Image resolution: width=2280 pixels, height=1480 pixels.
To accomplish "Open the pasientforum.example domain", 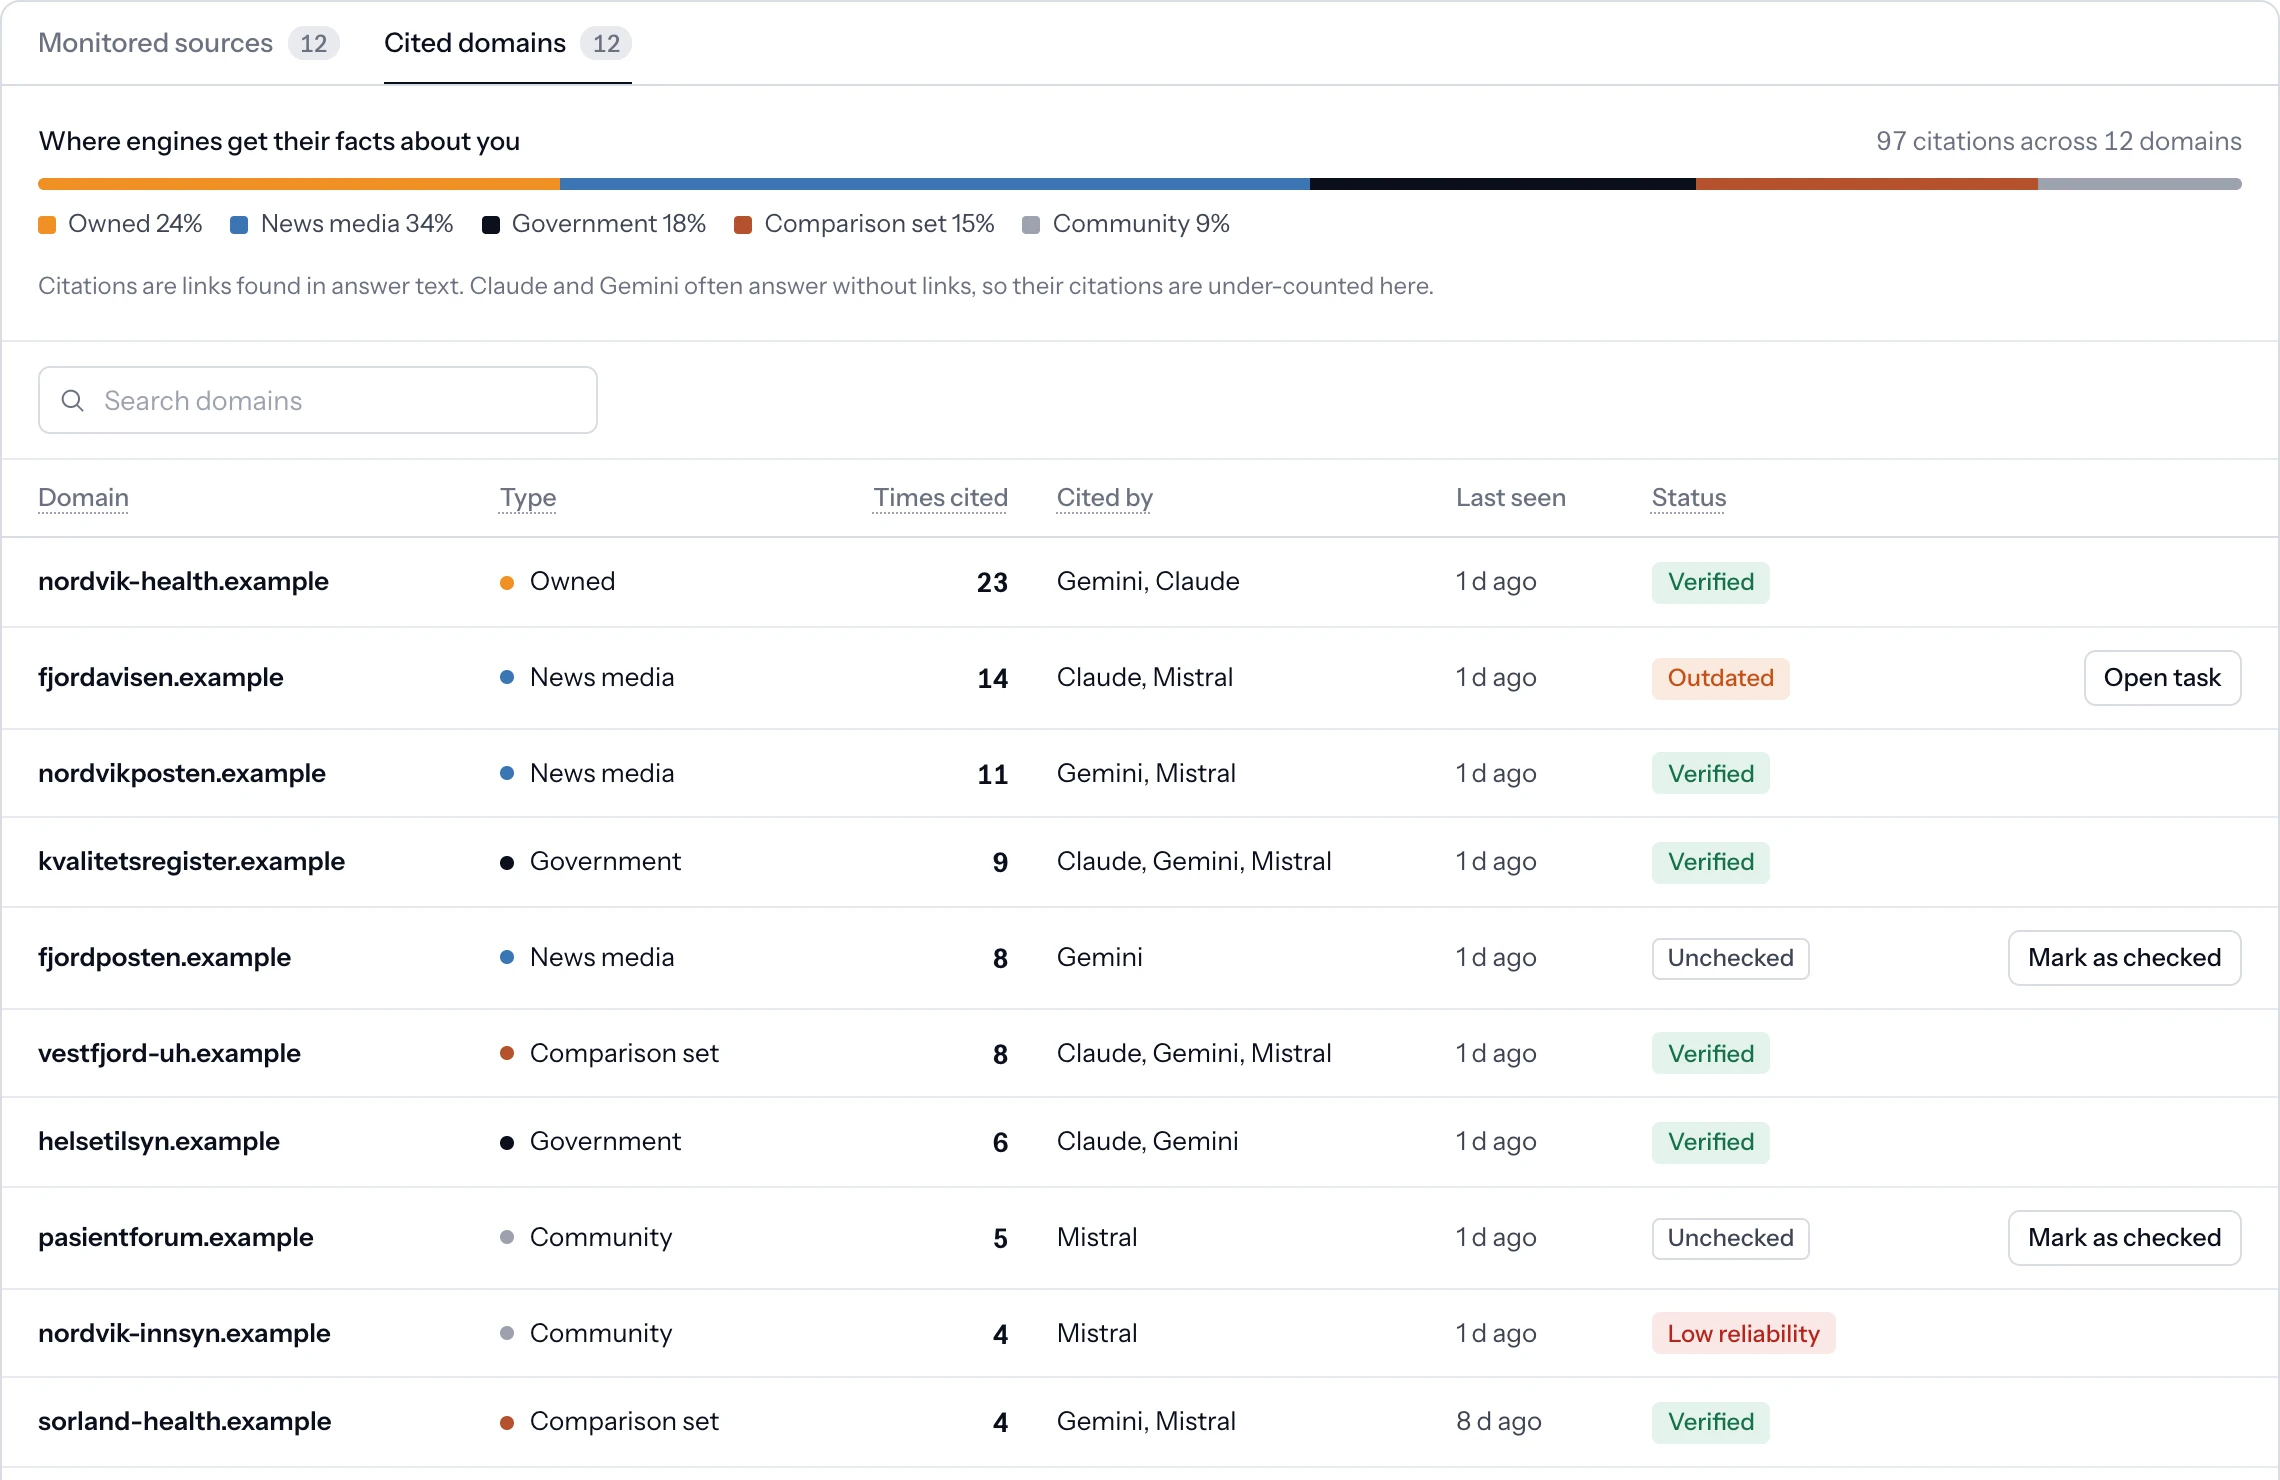I will click(176, 1238).
